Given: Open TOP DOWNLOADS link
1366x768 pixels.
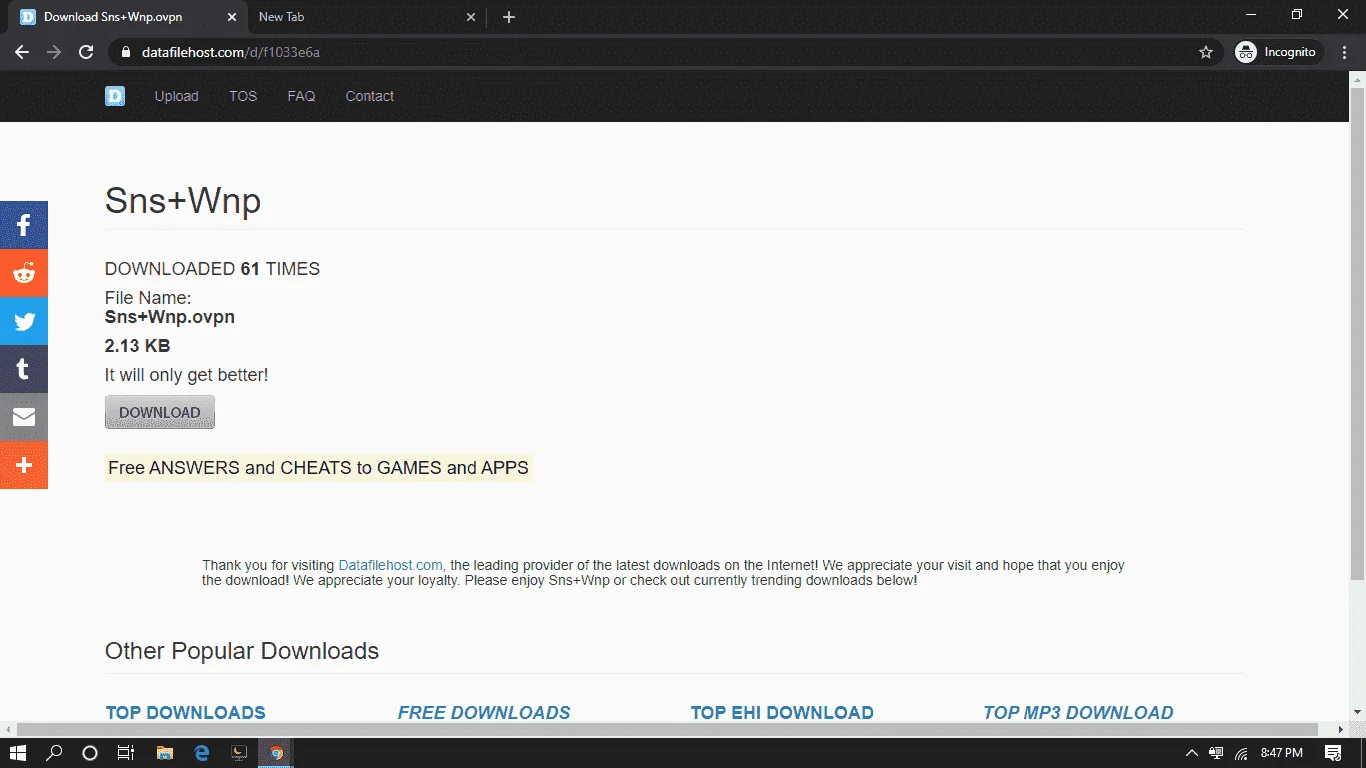Looking at the screenshot, I should pyautogui.click(x=185, y=712).
